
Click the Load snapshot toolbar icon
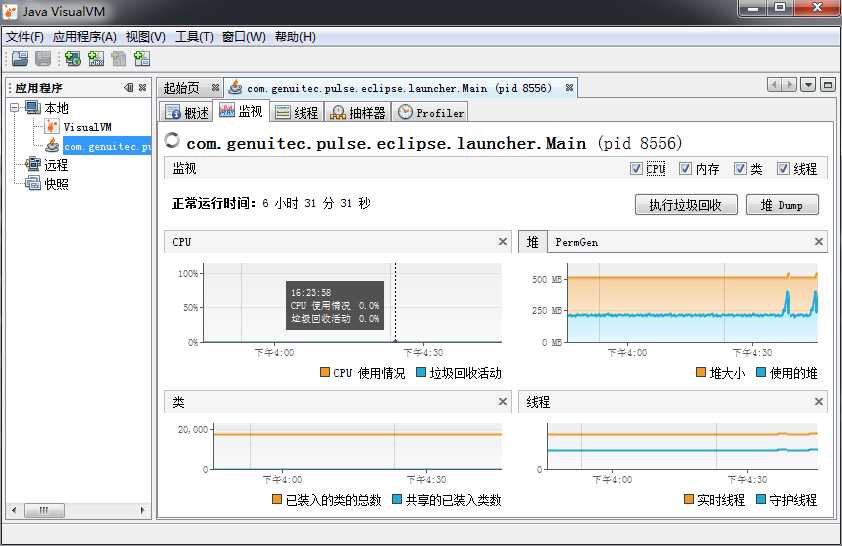(20, 59)
